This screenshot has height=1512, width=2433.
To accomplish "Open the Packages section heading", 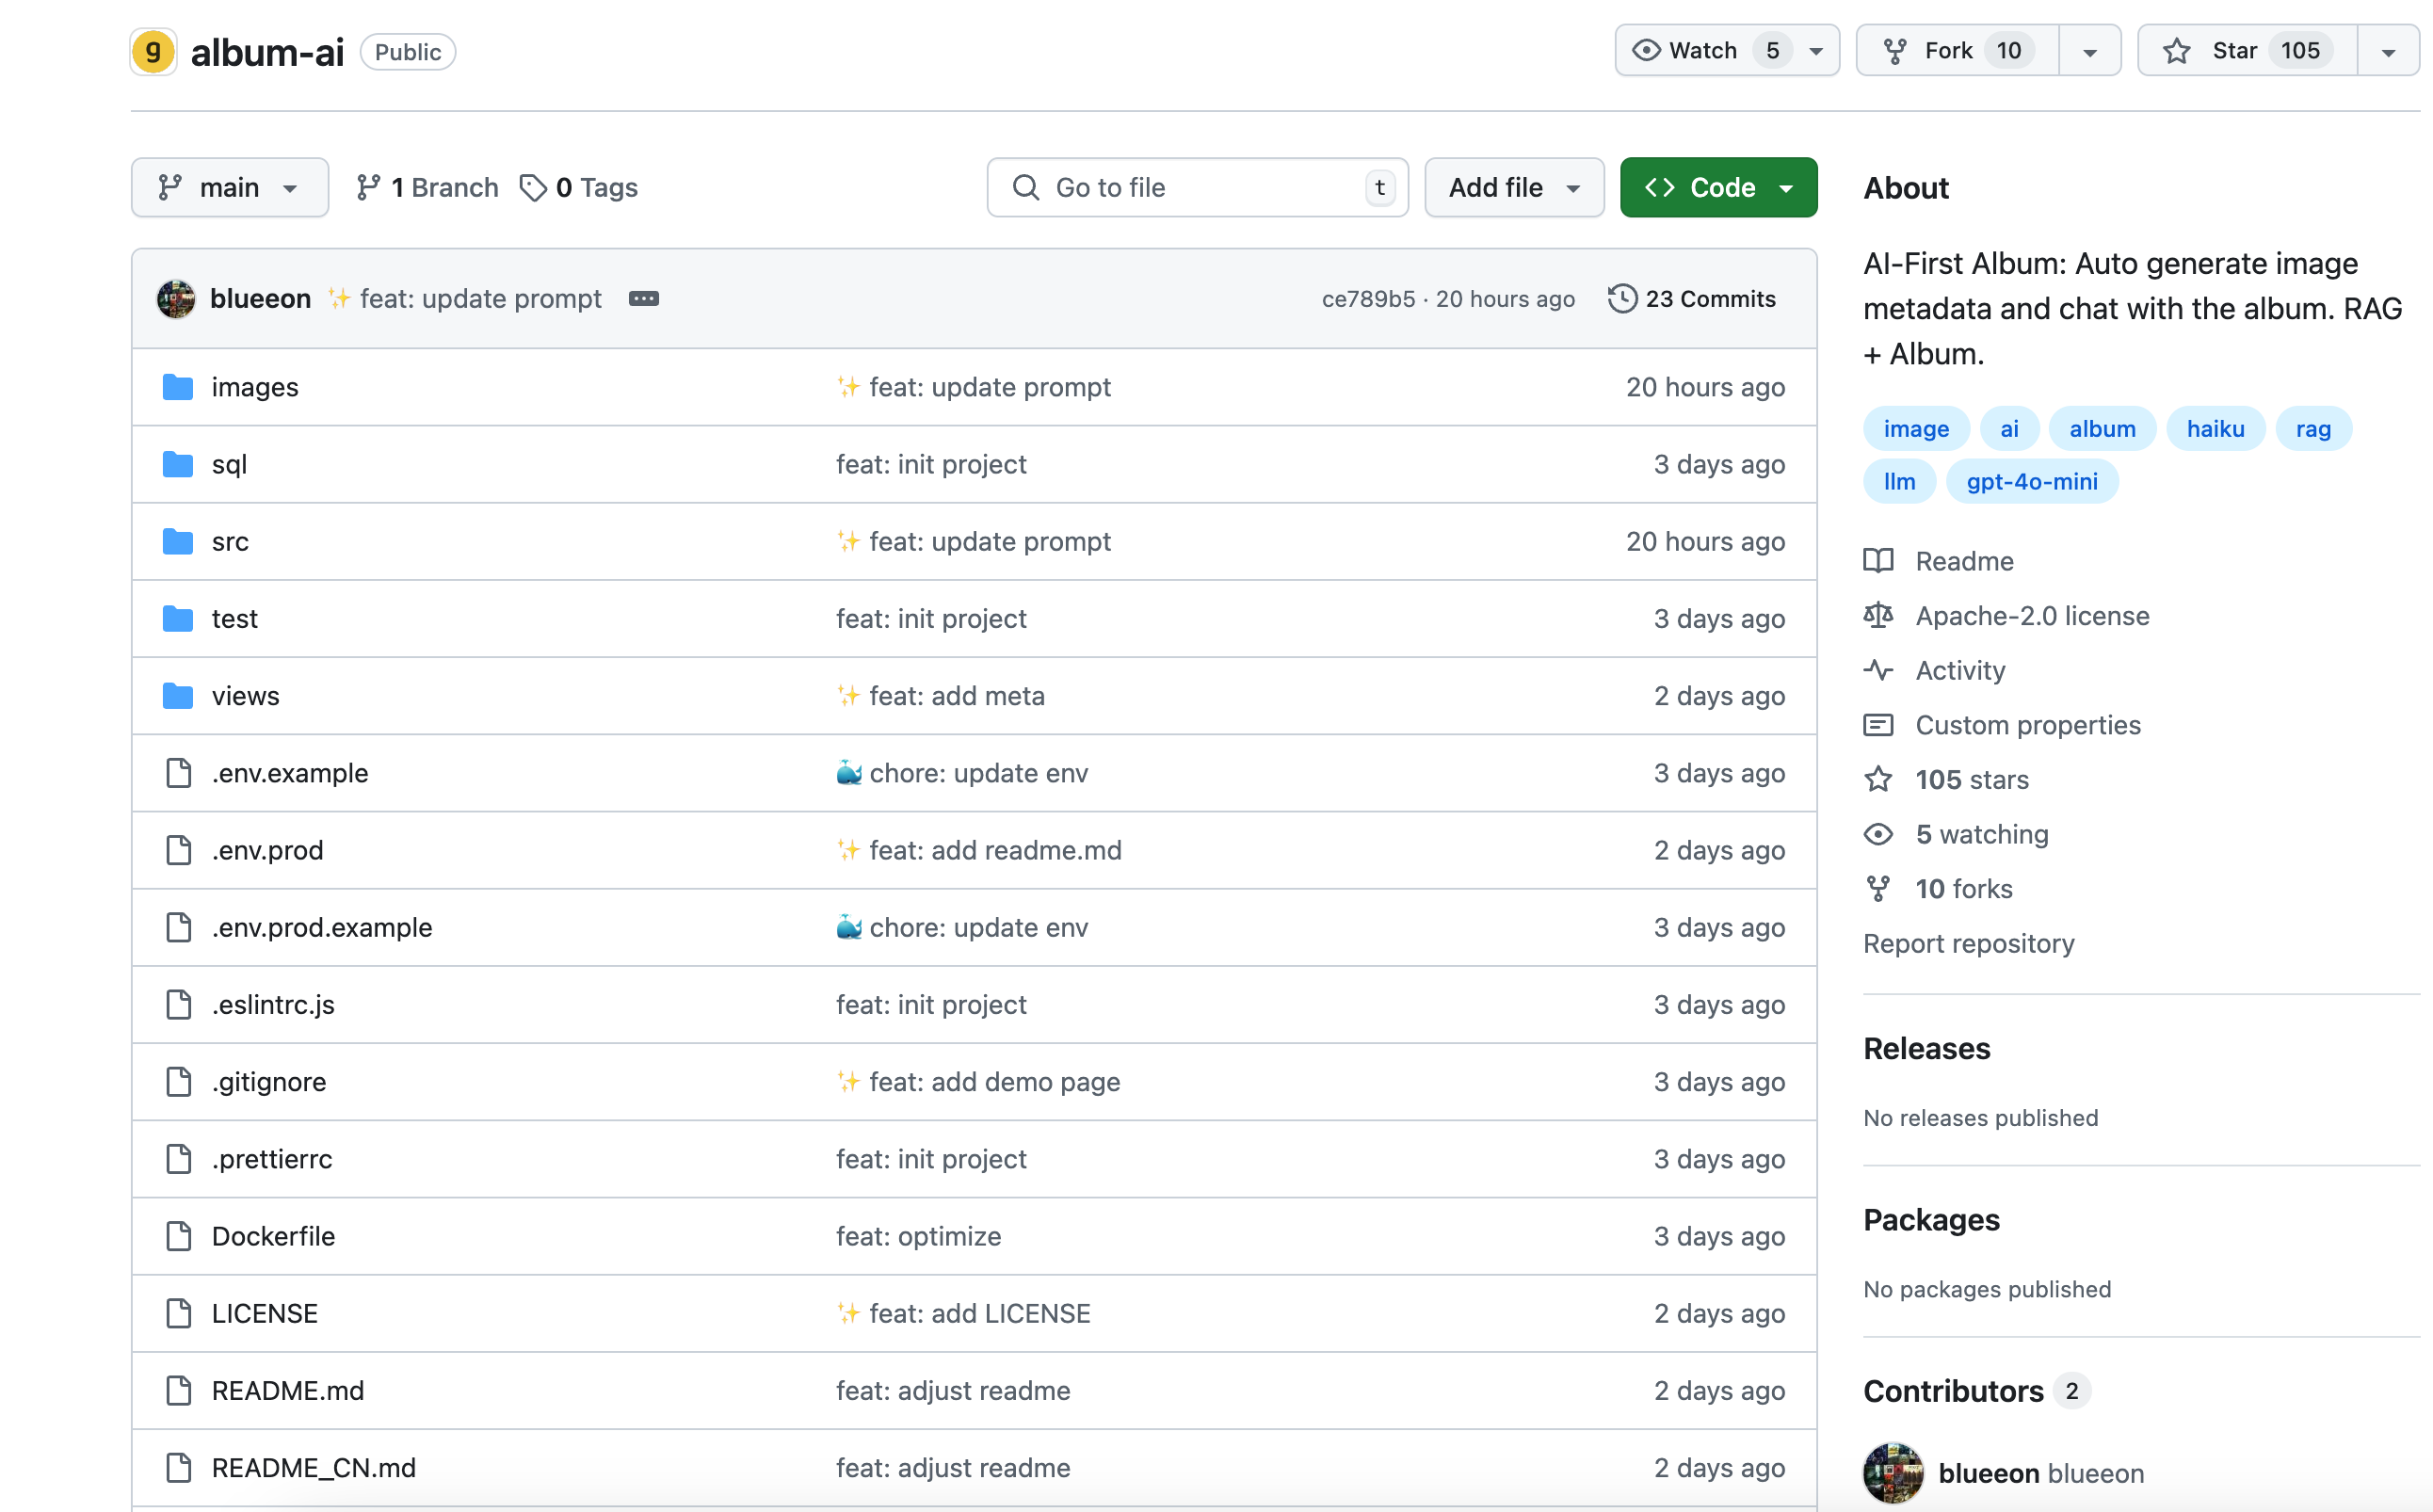I will [1931, 1220].
